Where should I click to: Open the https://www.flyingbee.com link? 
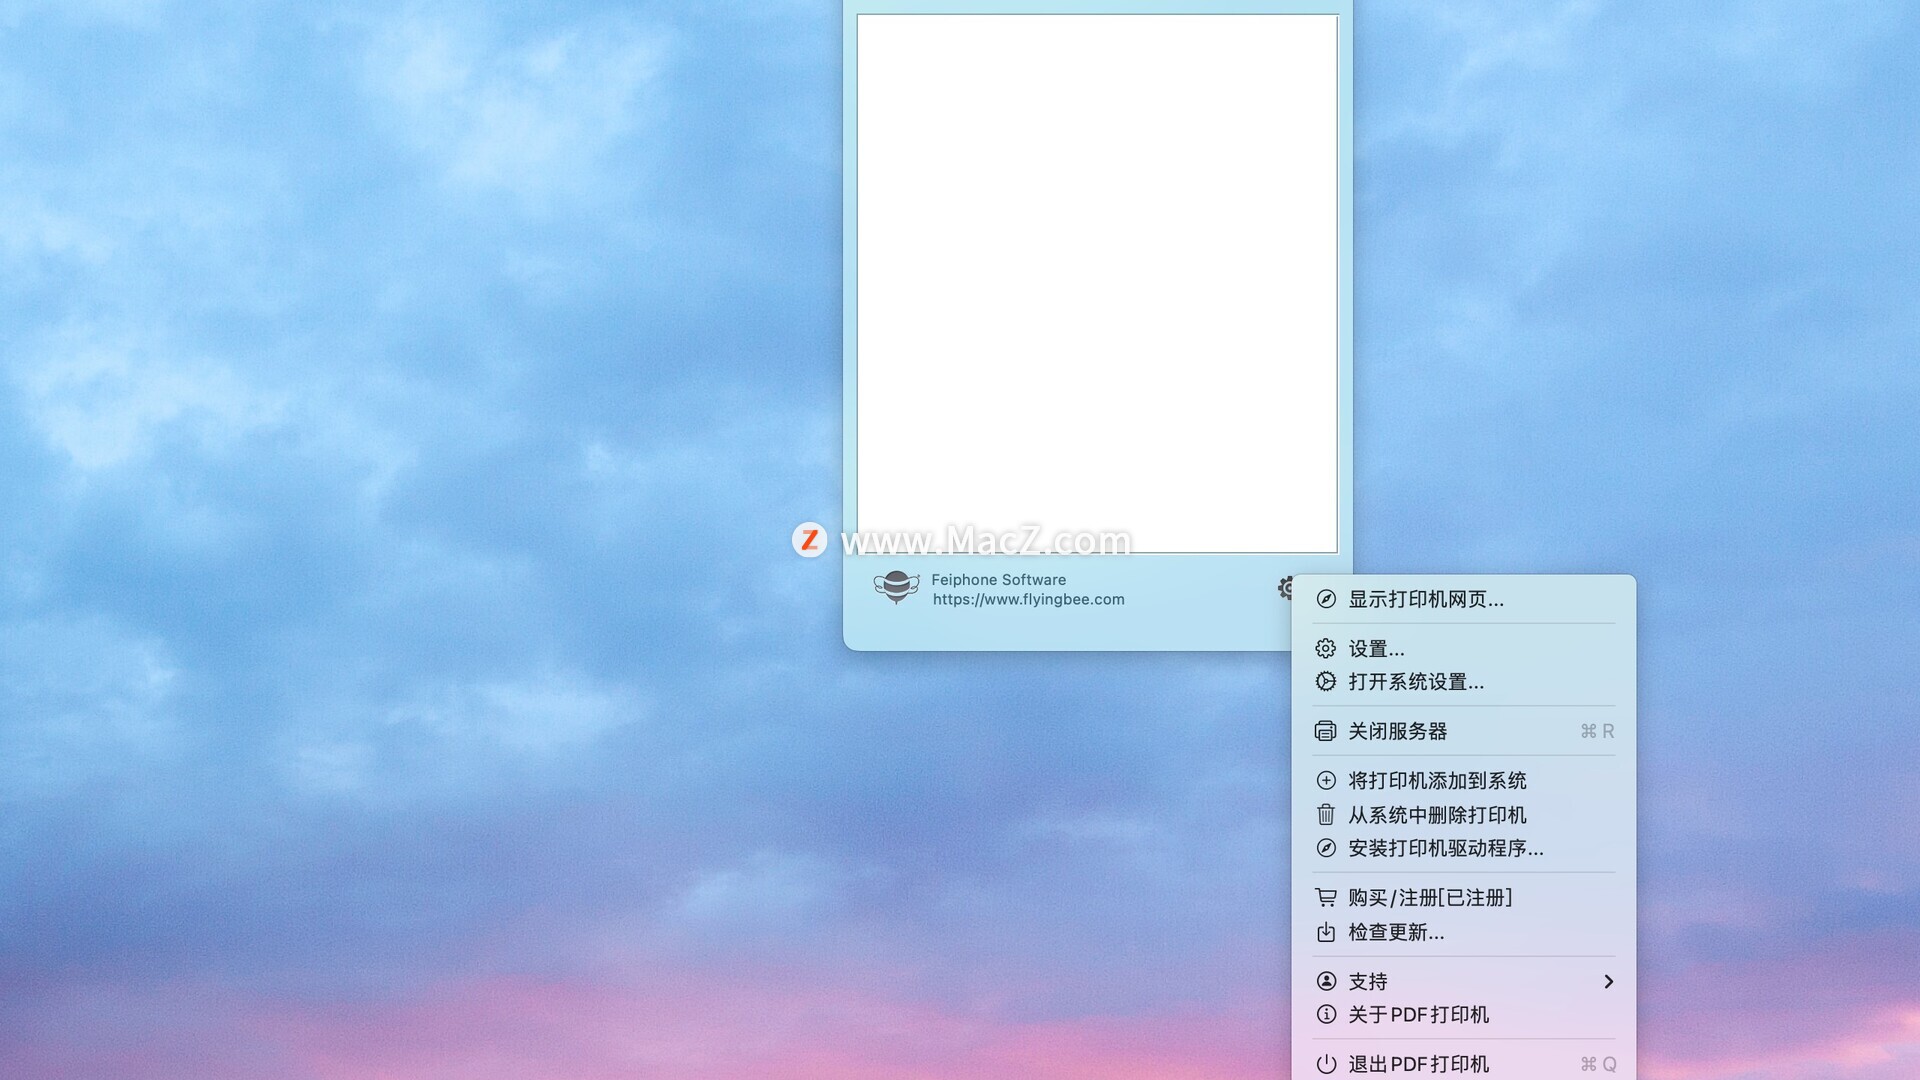tap(1028, 600)
